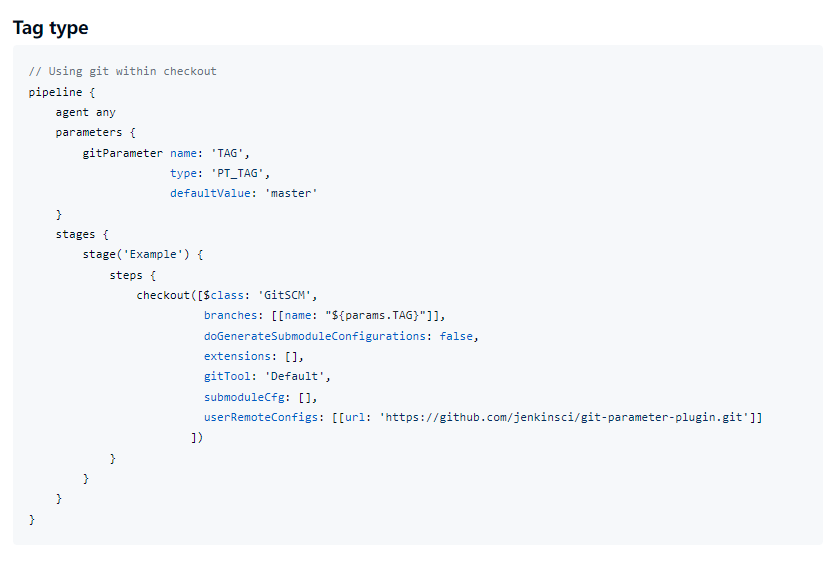Viewport: 839px width, 564px height.
Task: Click the git-parameter-plugin.git URL
Action: [564, 417]
